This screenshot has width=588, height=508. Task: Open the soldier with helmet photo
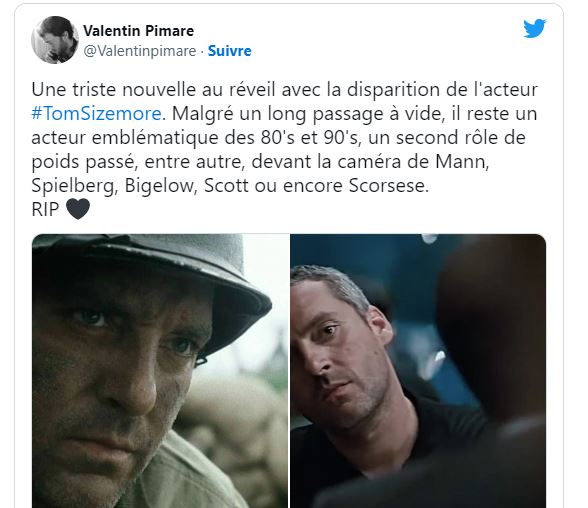(x=160, y=371)
